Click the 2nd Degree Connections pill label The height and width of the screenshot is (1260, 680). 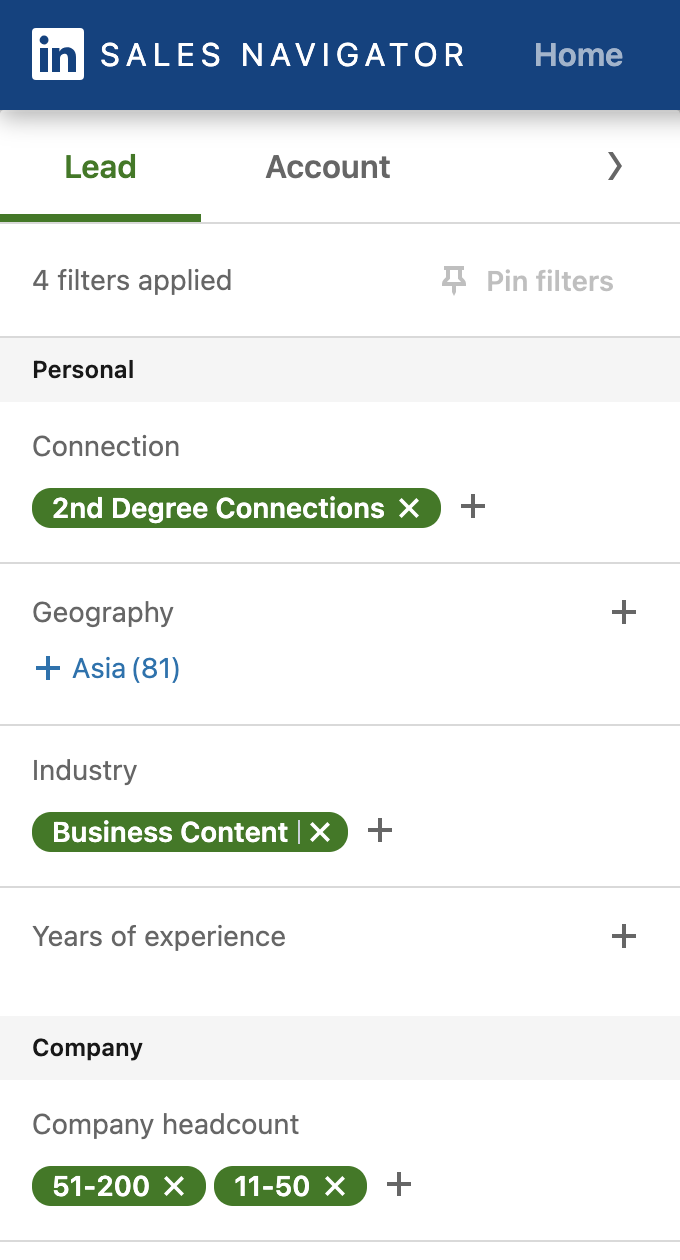coord(218,508)
